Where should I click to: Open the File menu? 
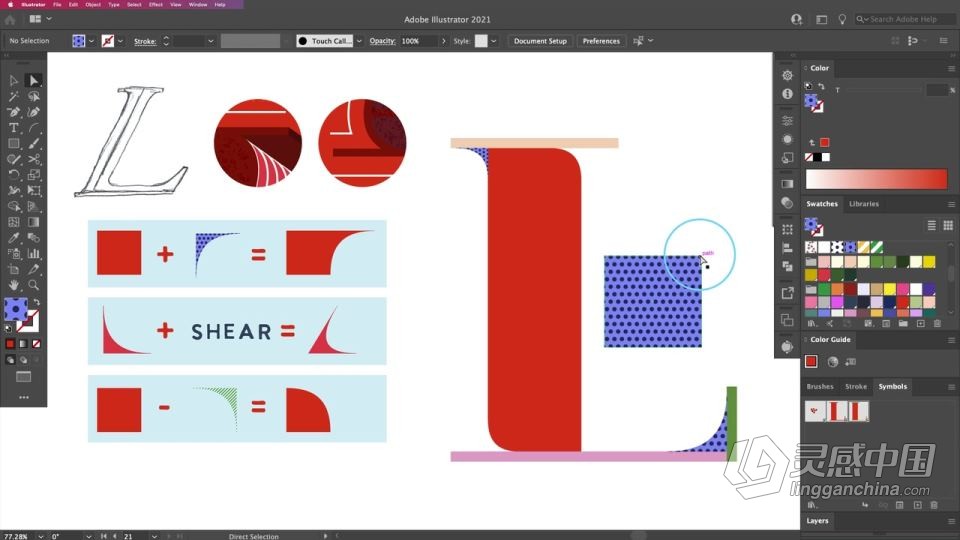(x=57, y=4)
